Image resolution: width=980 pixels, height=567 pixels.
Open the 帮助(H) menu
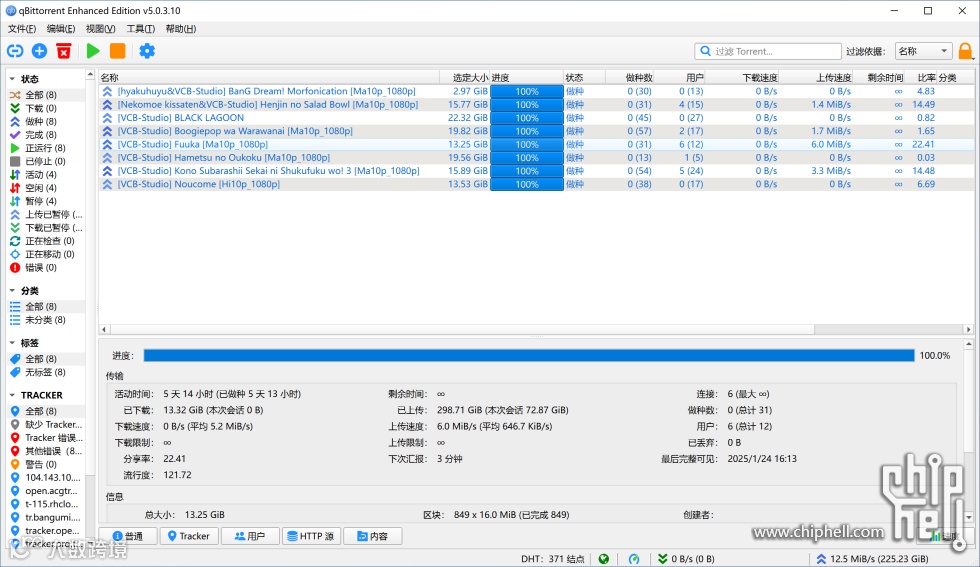coord(181,29)
